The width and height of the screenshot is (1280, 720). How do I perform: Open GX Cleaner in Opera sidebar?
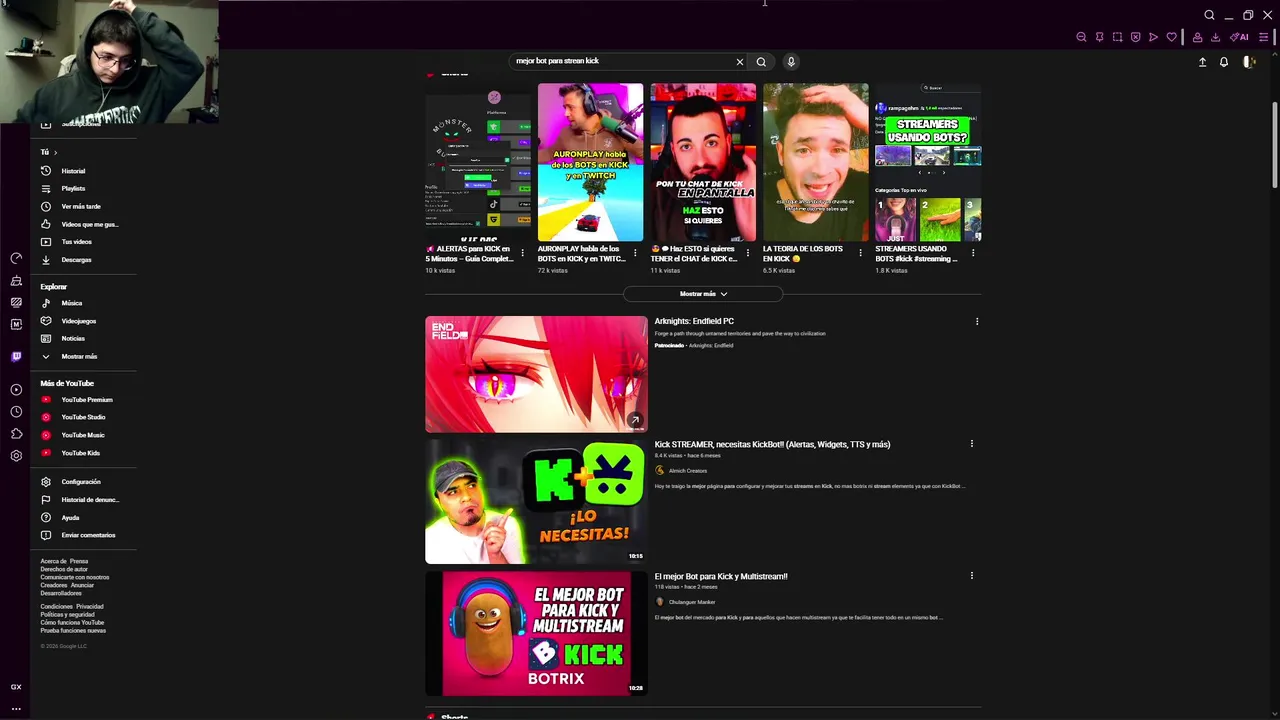(x=16, y=280)
